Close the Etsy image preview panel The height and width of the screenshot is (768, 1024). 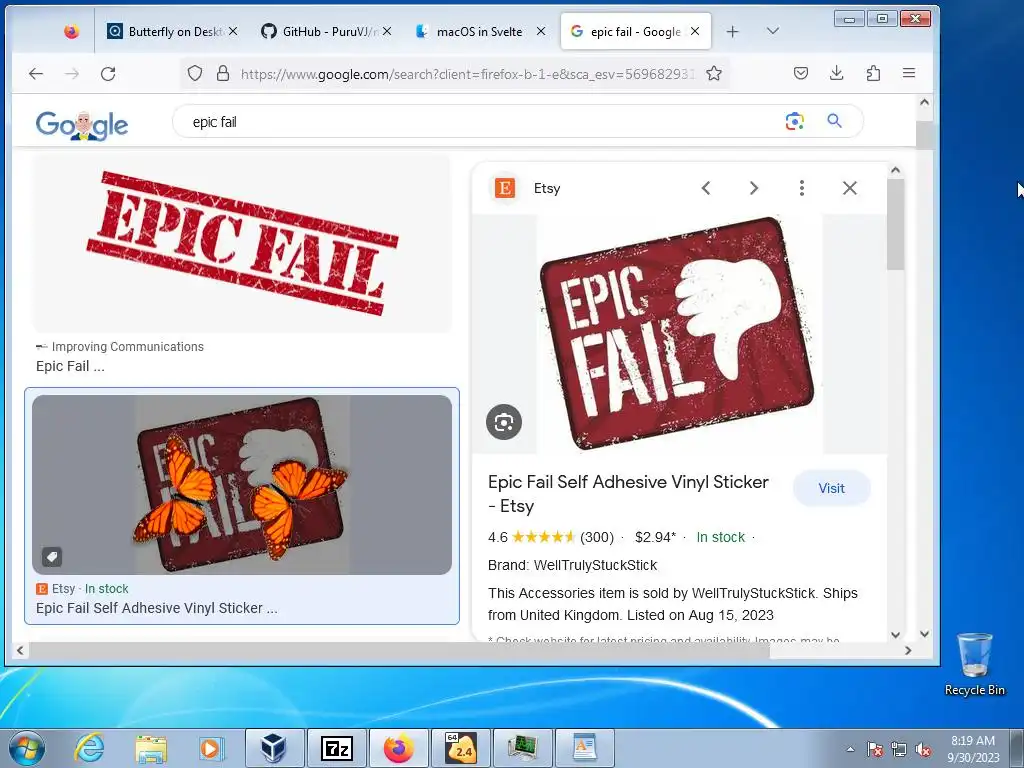[850, 188]
